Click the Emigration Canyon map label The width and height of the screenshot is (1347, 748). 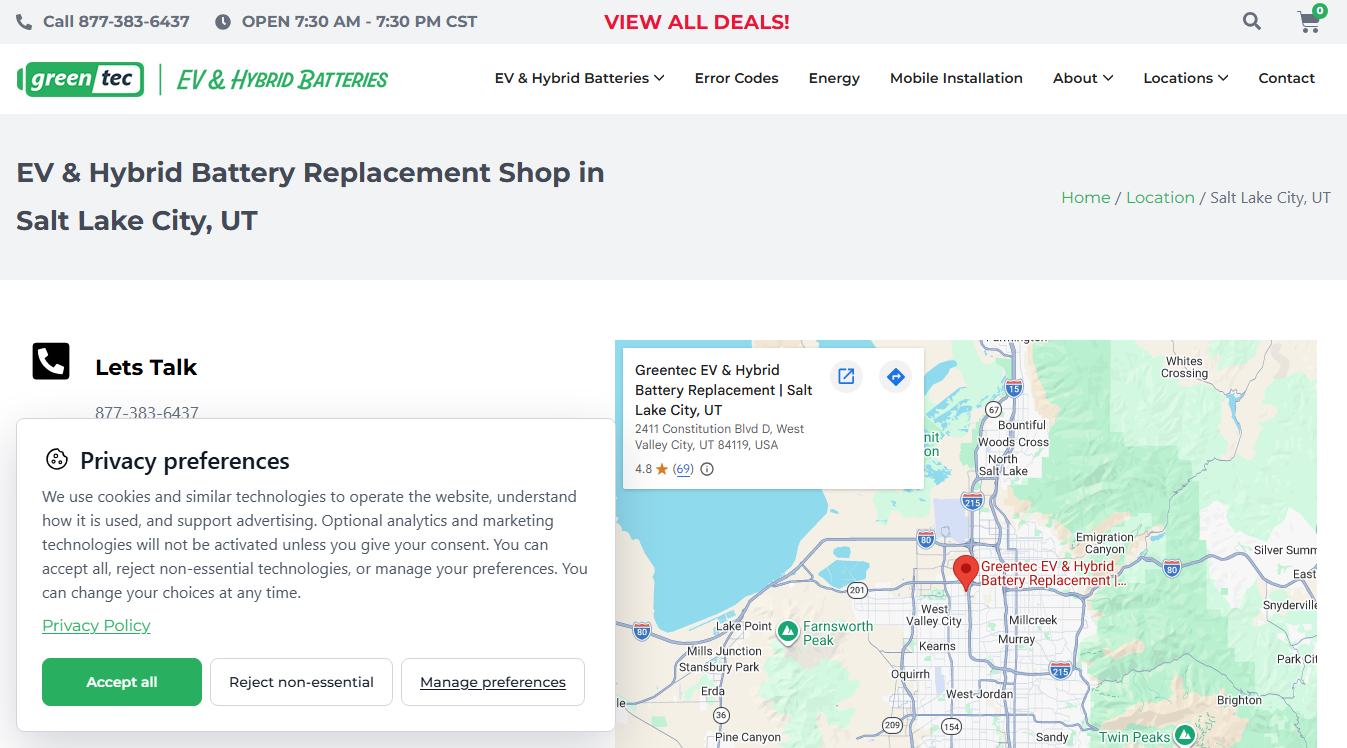pyautogui.click(x=1105, y=543)
